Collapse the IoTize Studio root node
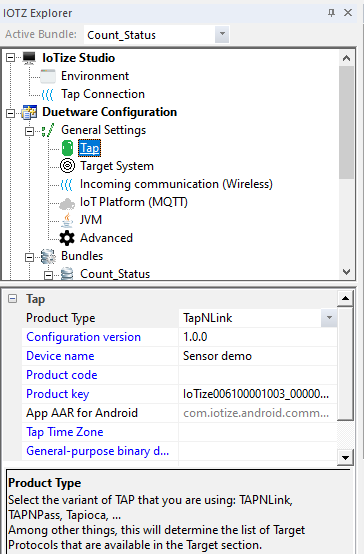This screenshot has height=554, width=364. tap(11, 57)
